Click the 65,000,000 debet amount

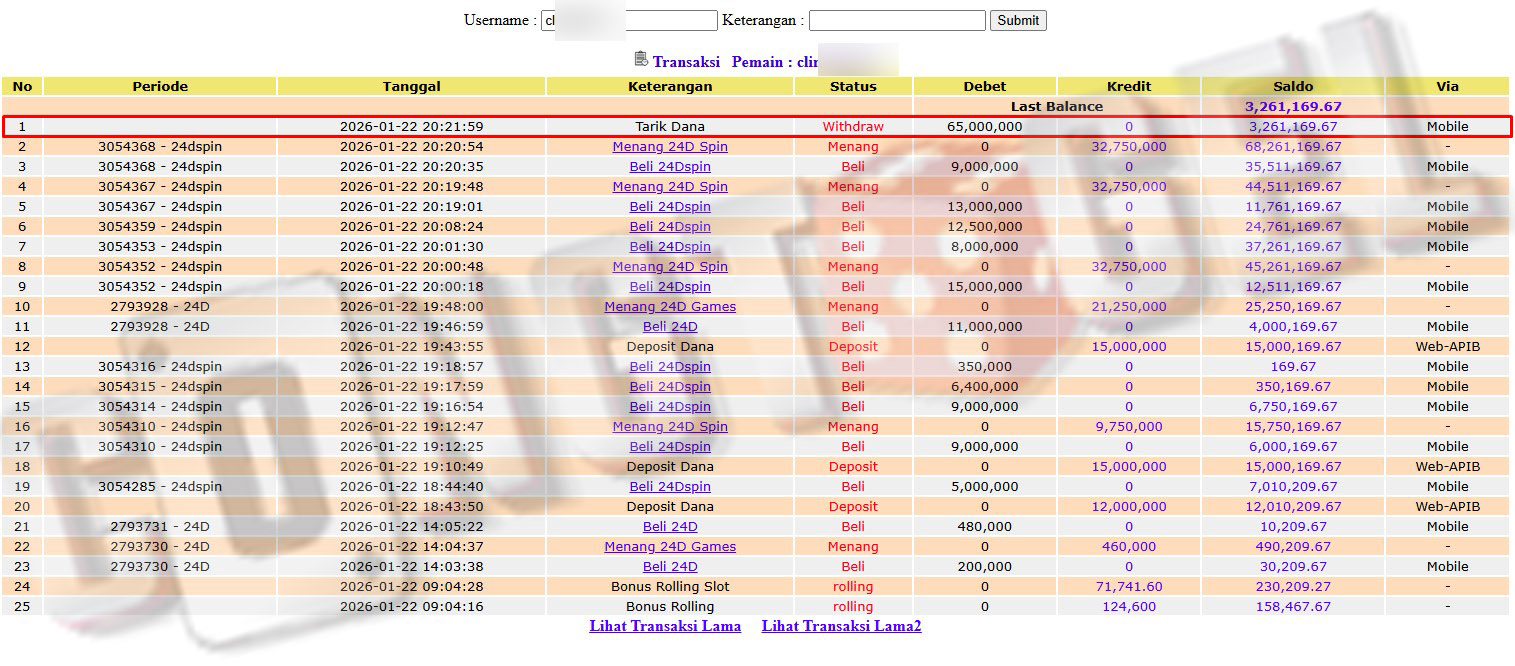pos(984,127)
